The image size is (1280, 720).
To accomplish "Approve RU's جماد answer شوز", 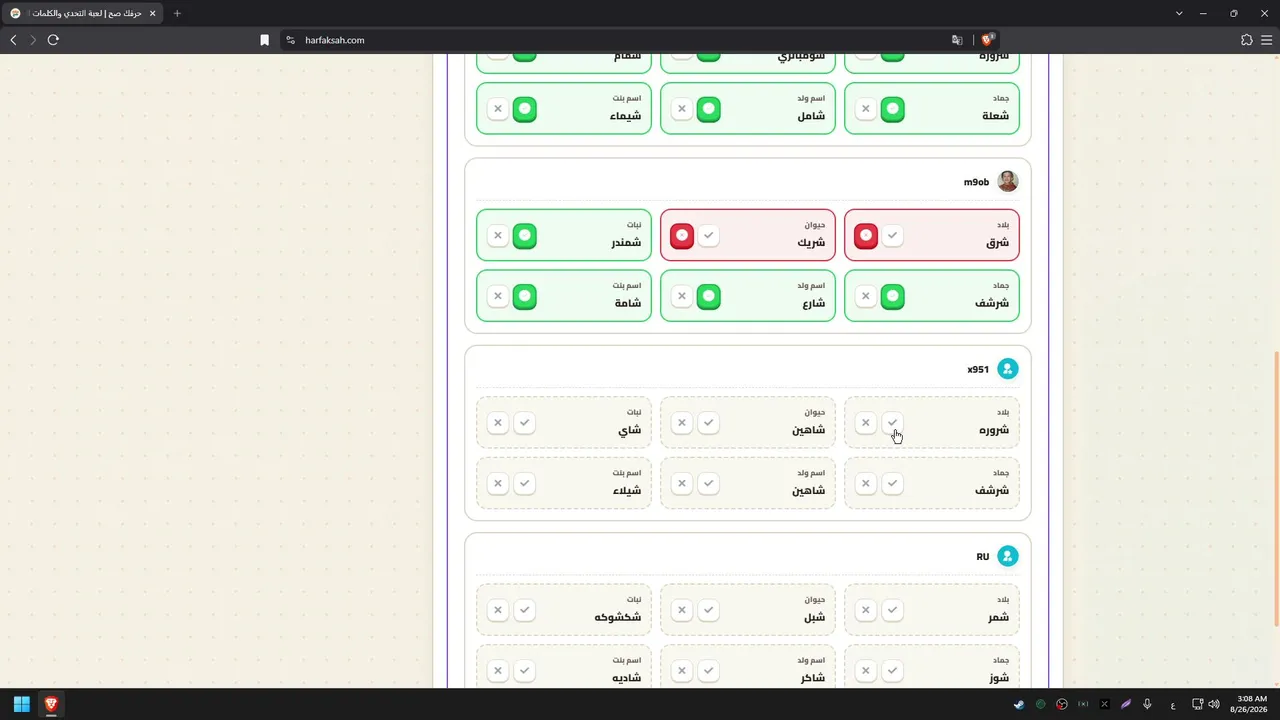I will click(x=893, y=670).
